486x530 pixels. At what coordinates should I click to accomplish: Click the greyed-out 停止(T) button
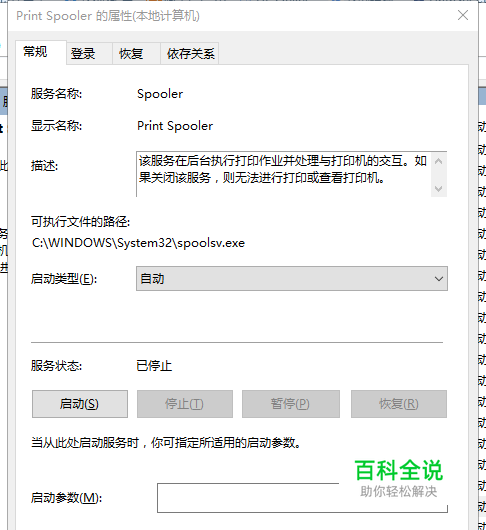point(185,404)
